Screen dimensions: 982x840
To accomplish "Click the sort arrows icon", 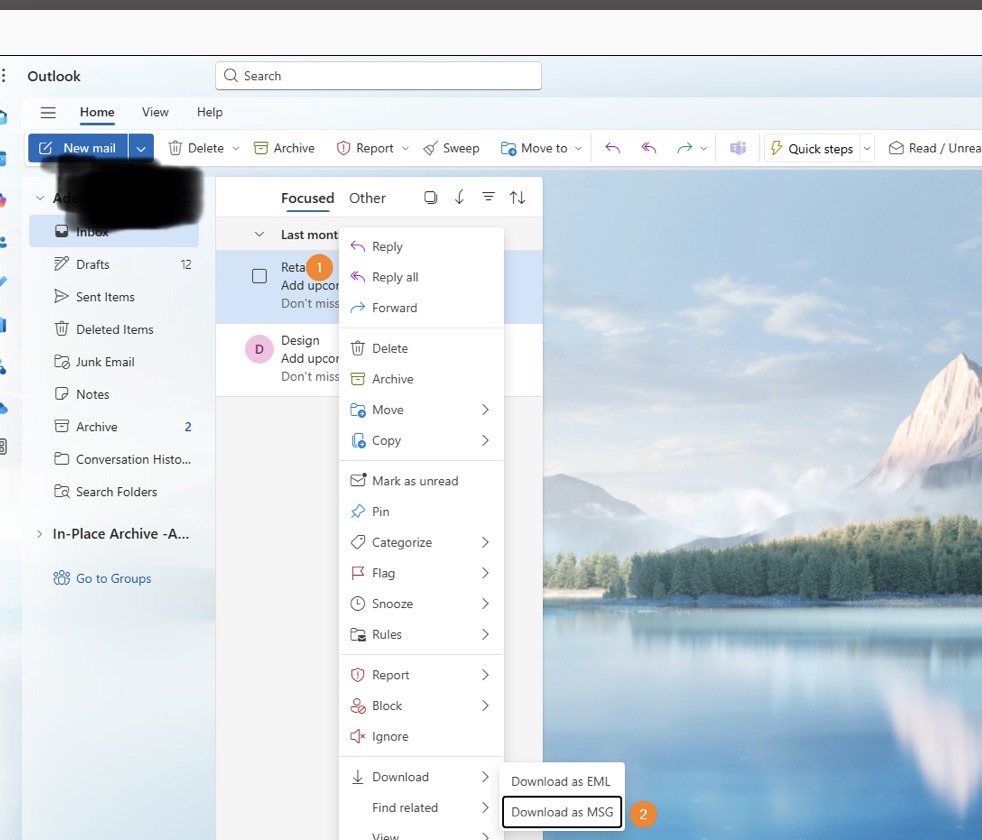I will tap(517, 198).
